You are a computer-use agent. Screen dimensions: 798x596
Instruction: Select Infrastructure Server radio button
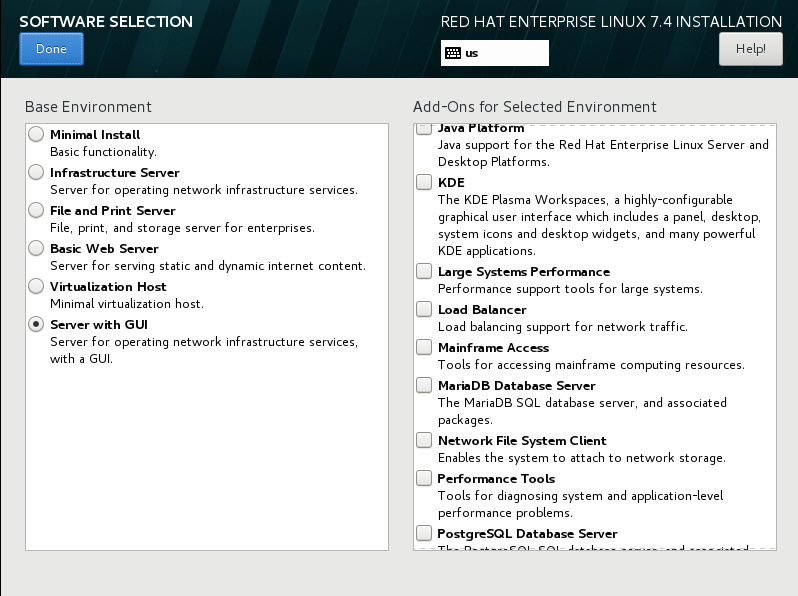tap(36, 172)
